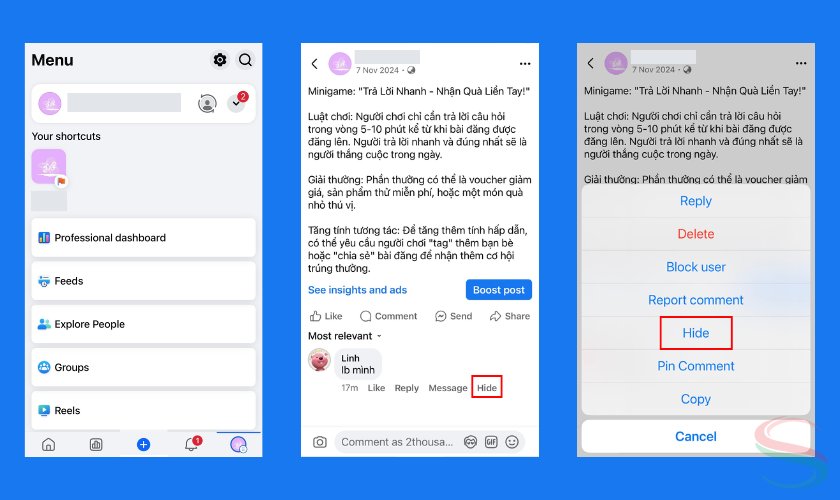Tap Comment action on post

coord(388,316)
